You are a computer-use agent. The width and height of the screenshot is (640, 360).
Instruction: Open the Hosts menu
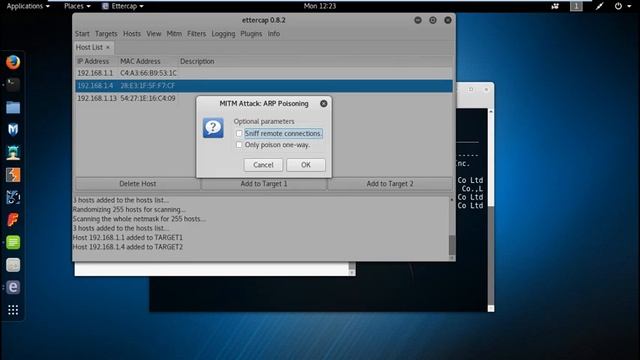click(132, 34)
